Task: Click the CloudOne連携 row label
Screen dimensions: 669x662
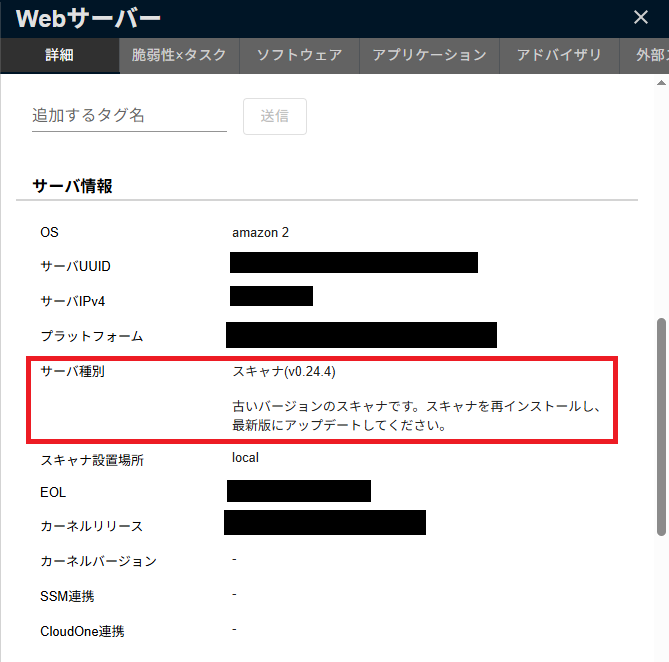Action: pos(82,632)
